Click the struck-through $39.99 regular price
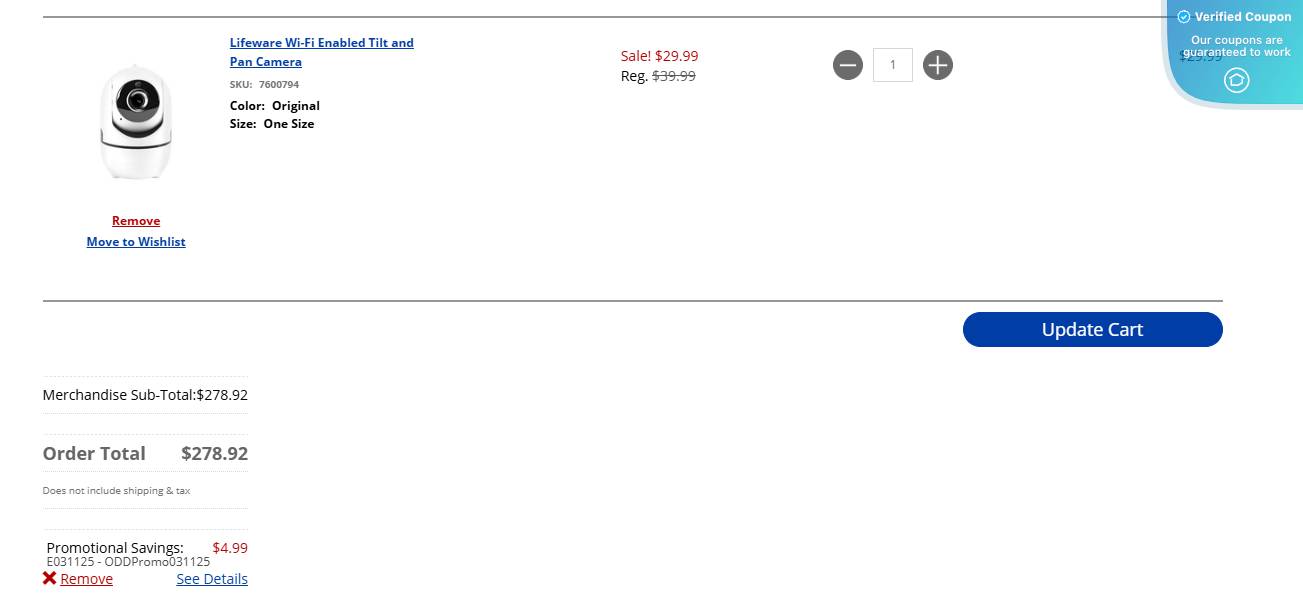The height and width of the screenshot is (600, 1303). click(x=674, y=76)
